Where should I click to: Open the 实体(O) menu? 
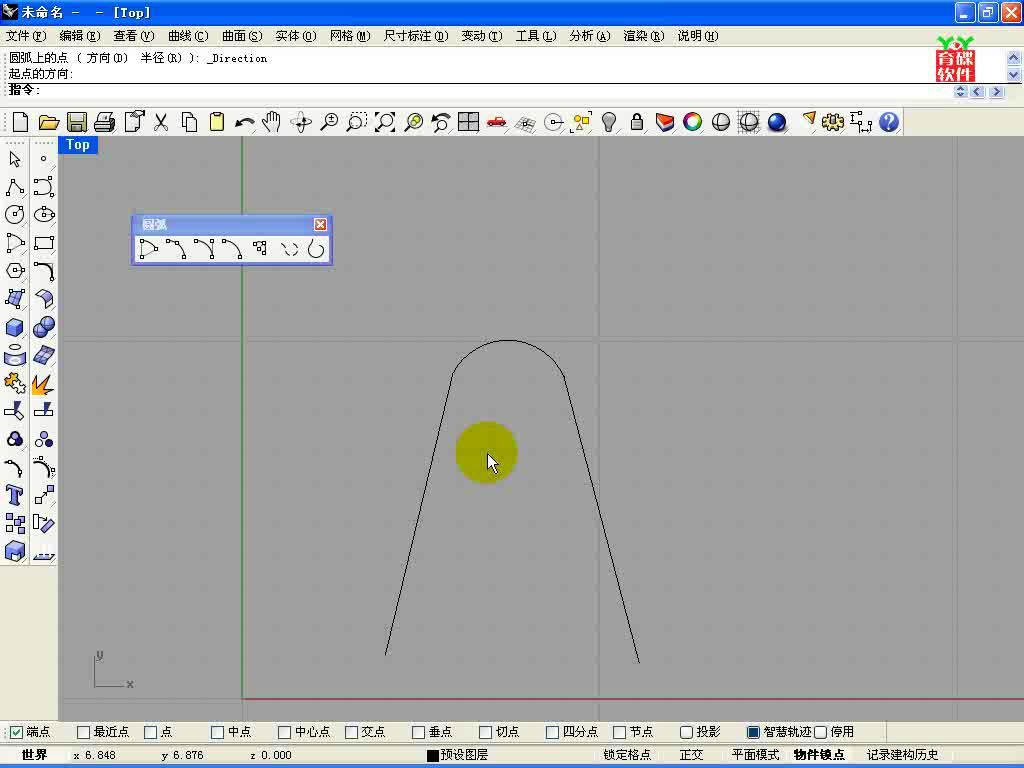click(x=296, y=36)
